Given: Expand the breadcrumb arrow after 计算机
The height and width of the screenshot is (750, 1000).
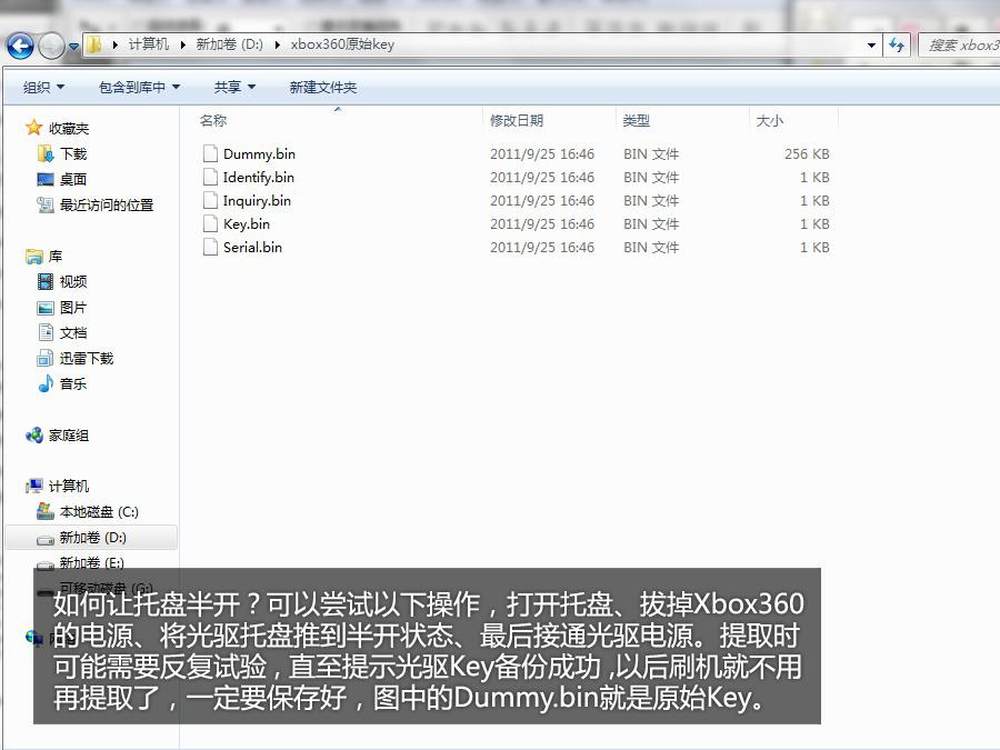Looking at the screenshot, I should (182, 45).
